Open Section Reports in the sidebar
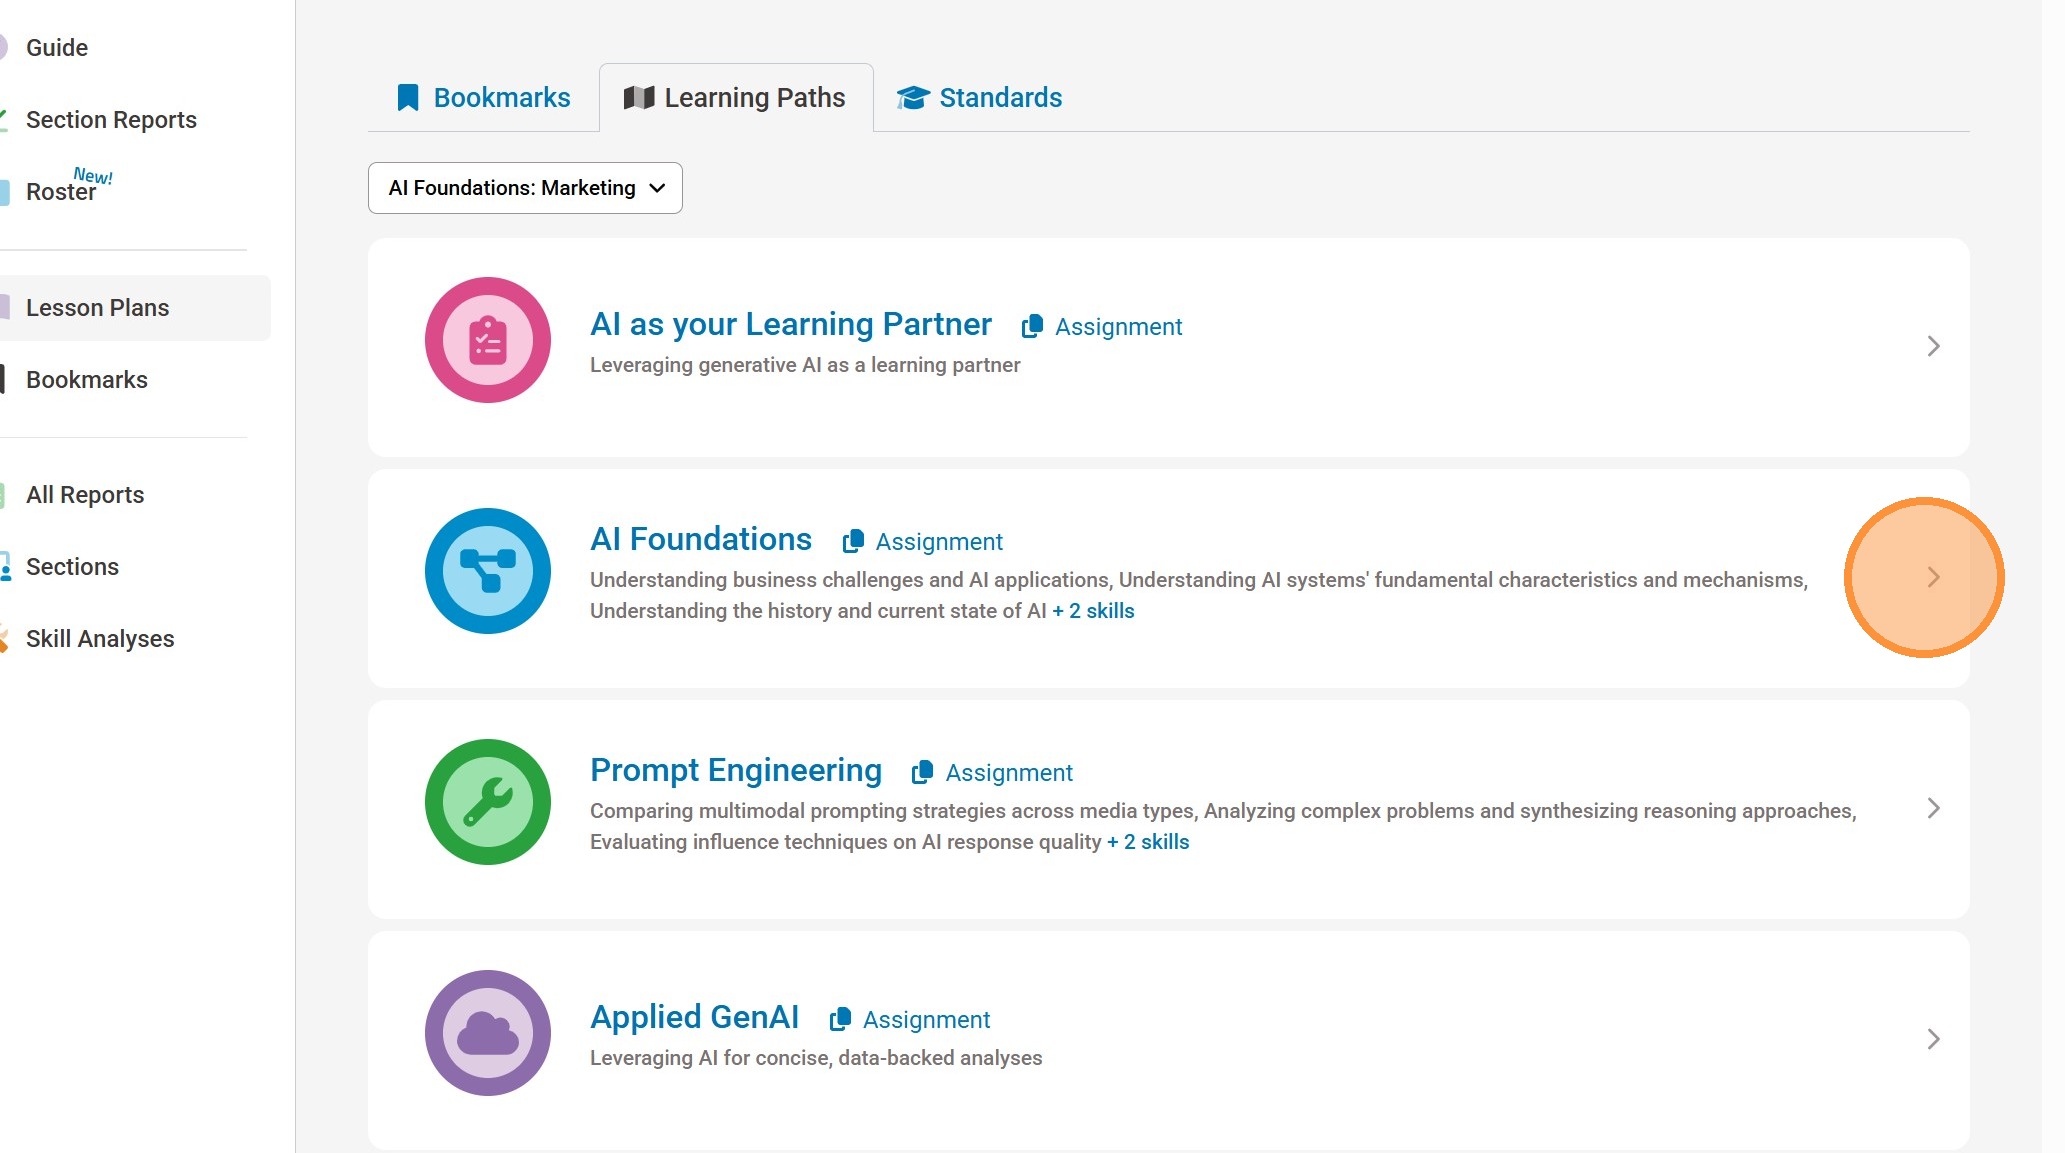 (x=111, y=120)
